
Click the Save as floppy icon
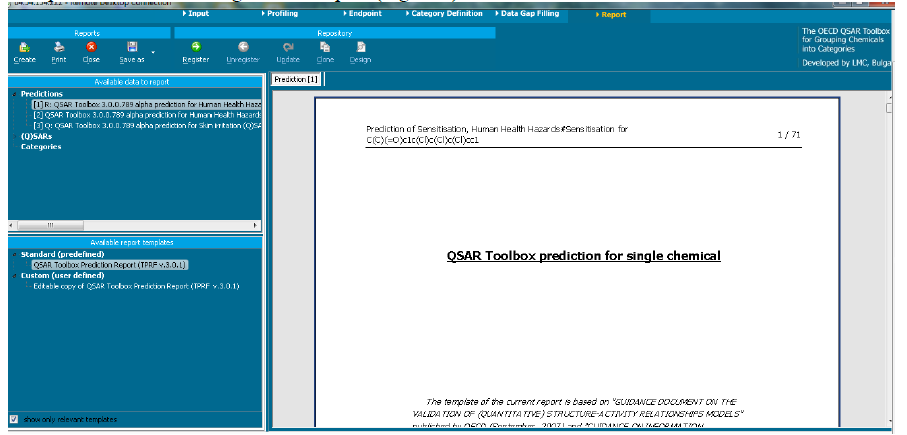132,47
